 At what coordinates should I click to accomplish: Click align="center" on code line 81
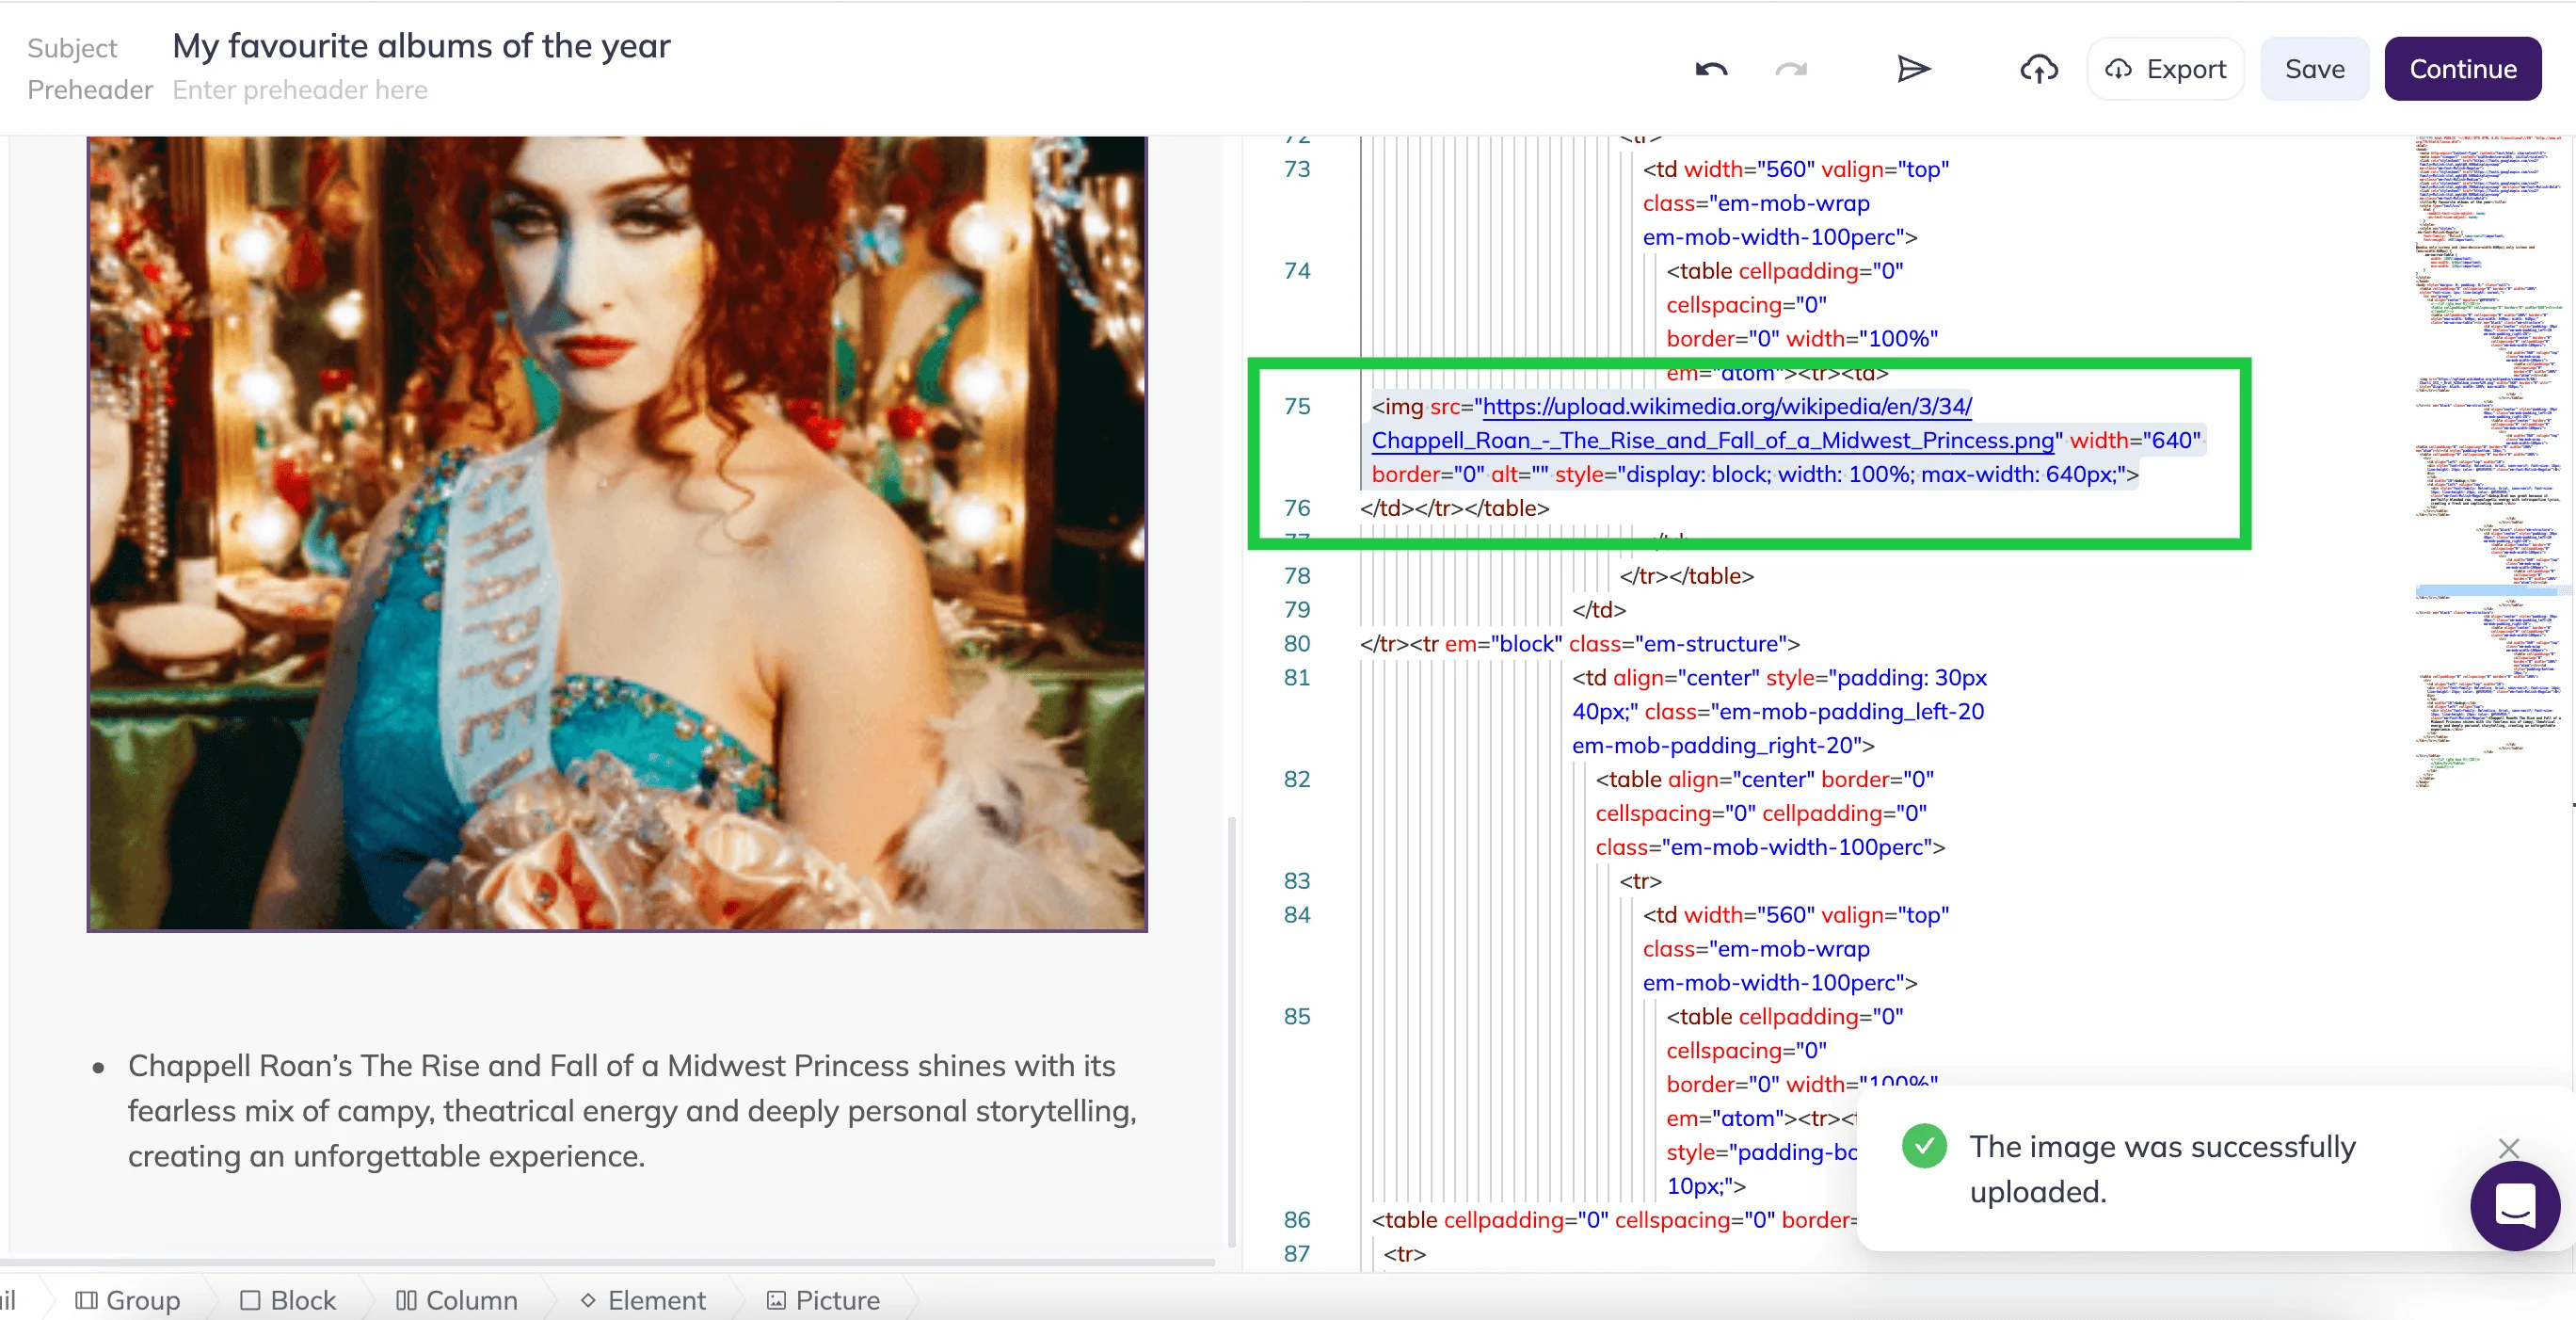click(1686, 677)
